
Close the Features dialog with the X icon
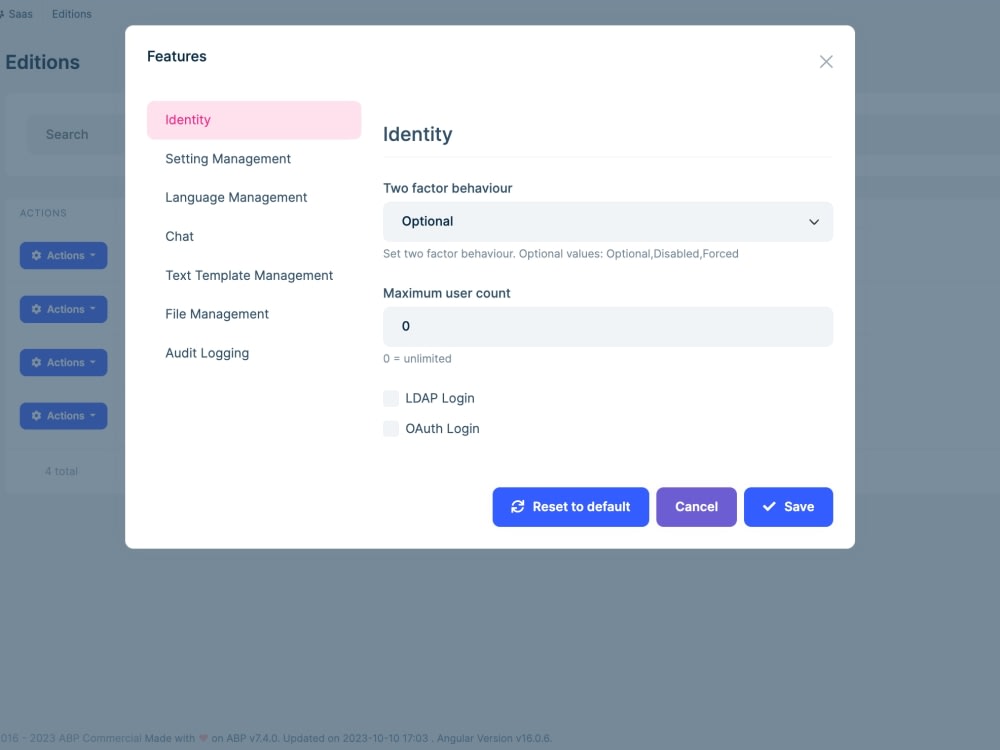(x=826, y=61)
